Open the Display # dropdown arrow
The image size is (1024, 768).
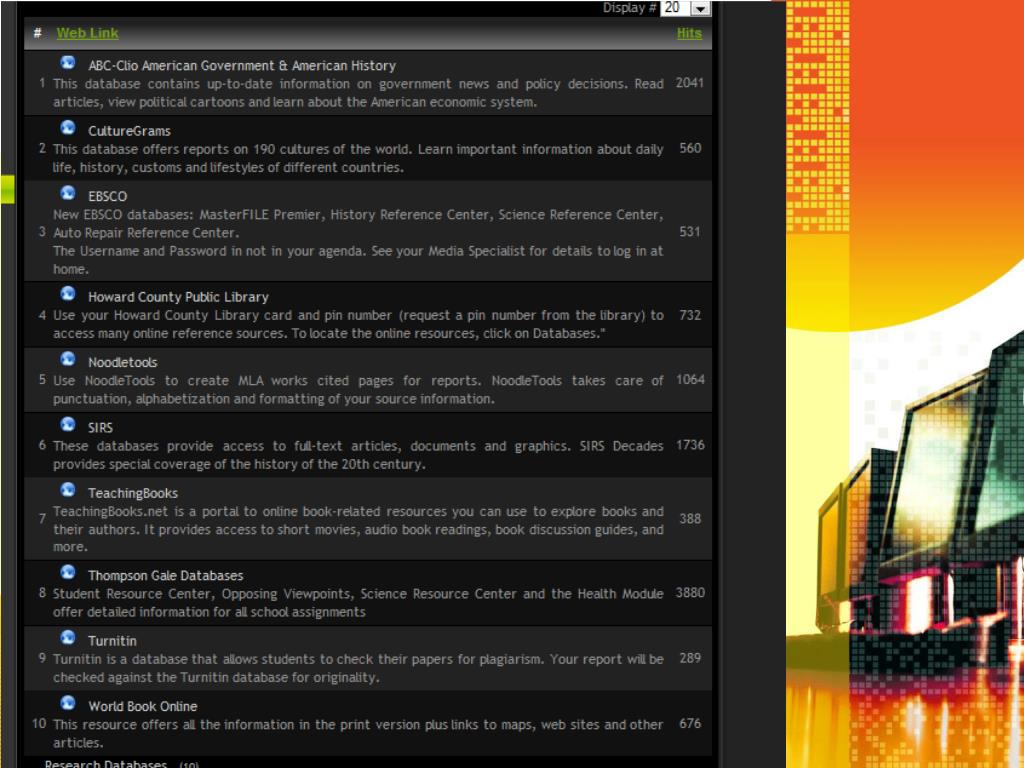coord(701,8)
